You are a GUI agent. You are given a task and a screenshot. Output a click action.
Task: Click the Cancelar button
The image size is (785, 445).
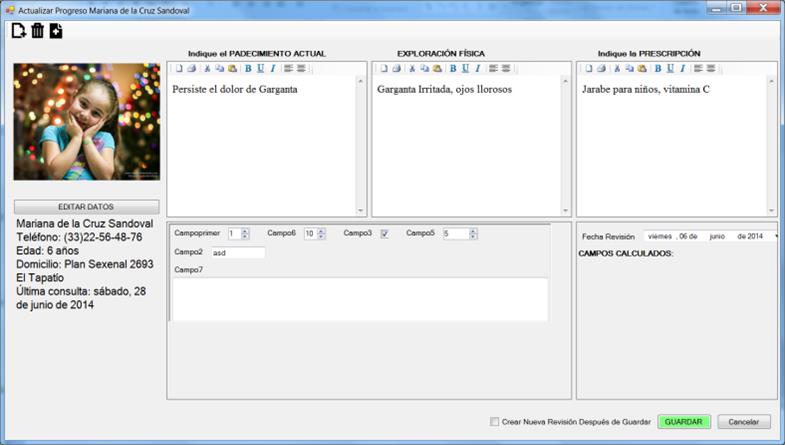(x=744, y=422)
